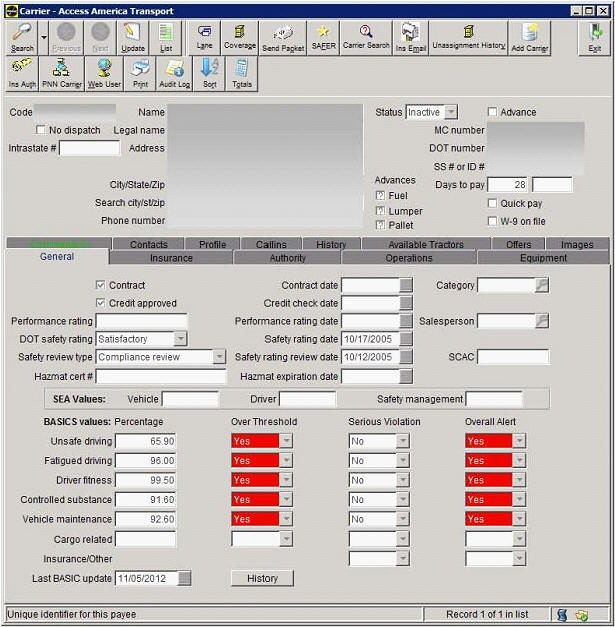Switch to the Insurance tab
Screen dimensions: 615x627
click(x=171, y=257)
